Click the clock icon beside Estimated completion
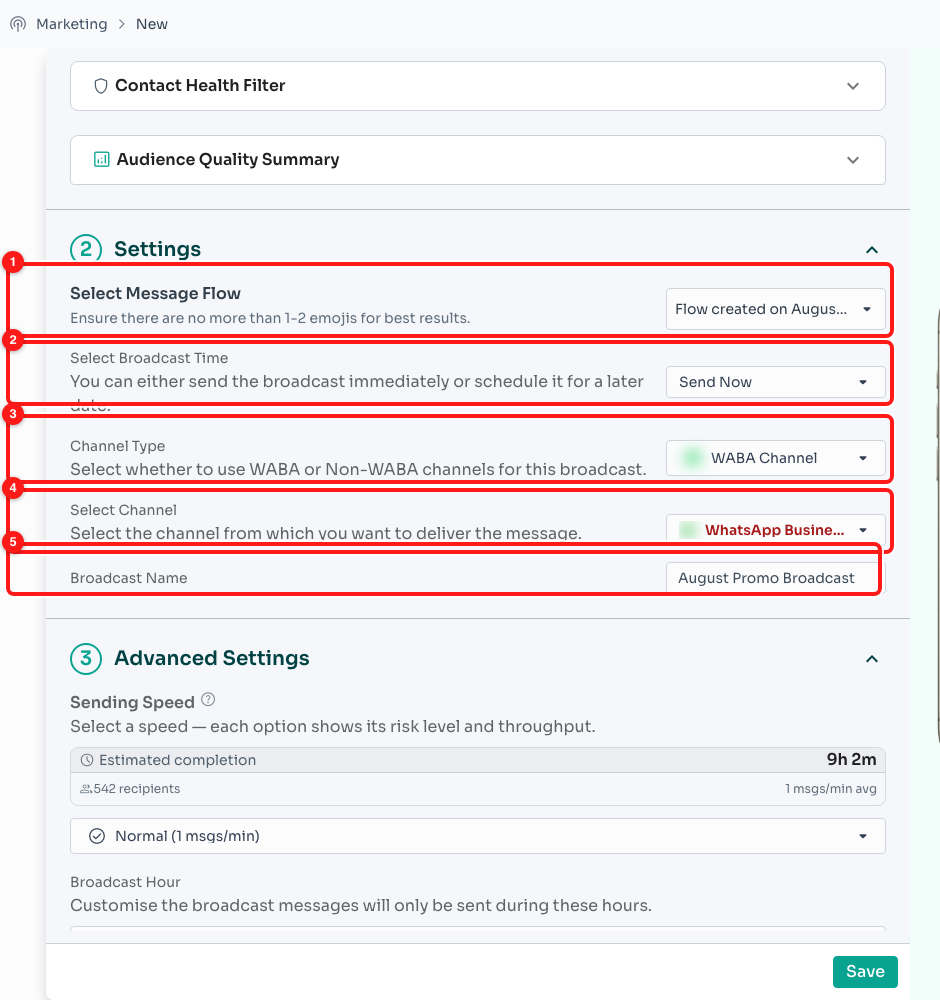The width and height of the screenshot is (940, 1000). (87, 760)
